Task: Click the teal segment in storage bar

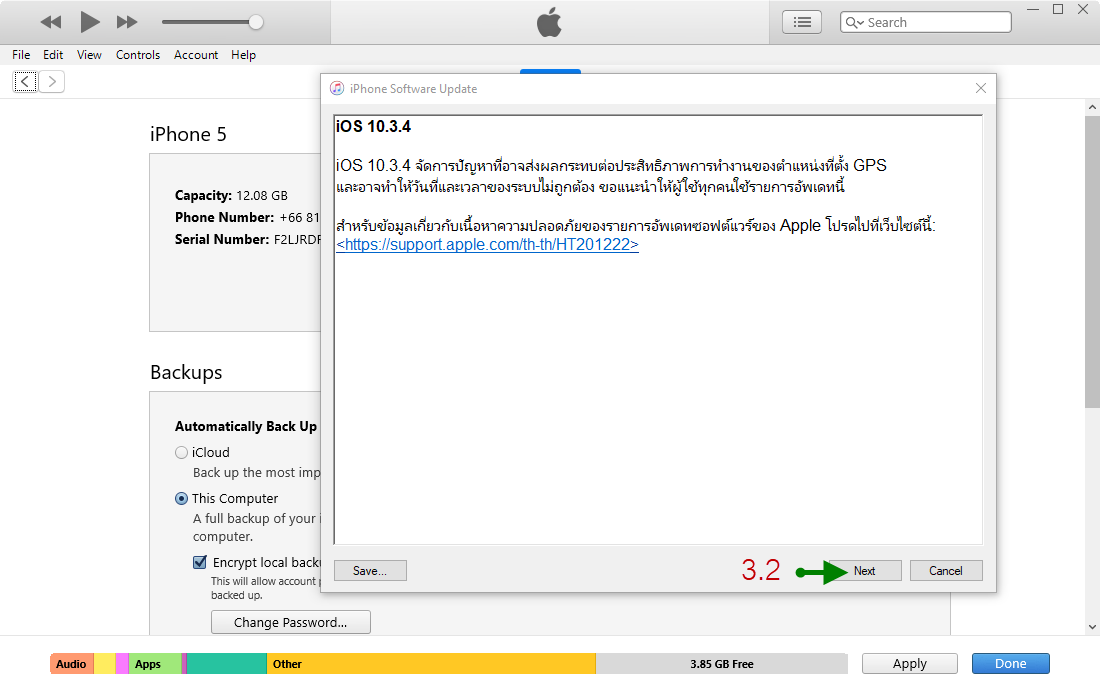Action: [x=227, y=664]
